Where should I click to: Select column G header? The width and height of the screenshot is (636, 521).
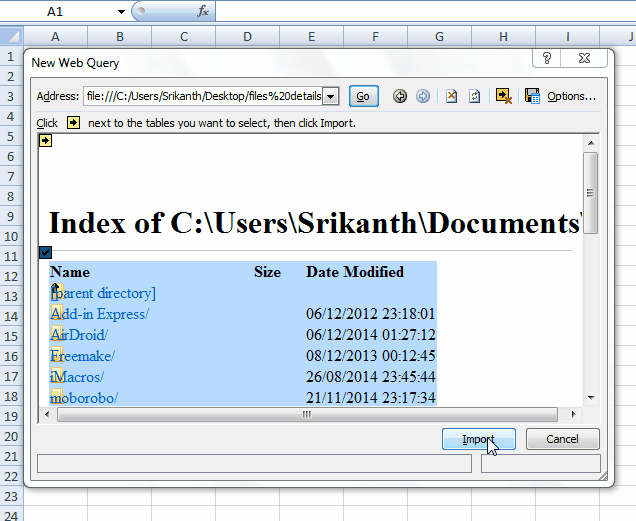point(439,37)
